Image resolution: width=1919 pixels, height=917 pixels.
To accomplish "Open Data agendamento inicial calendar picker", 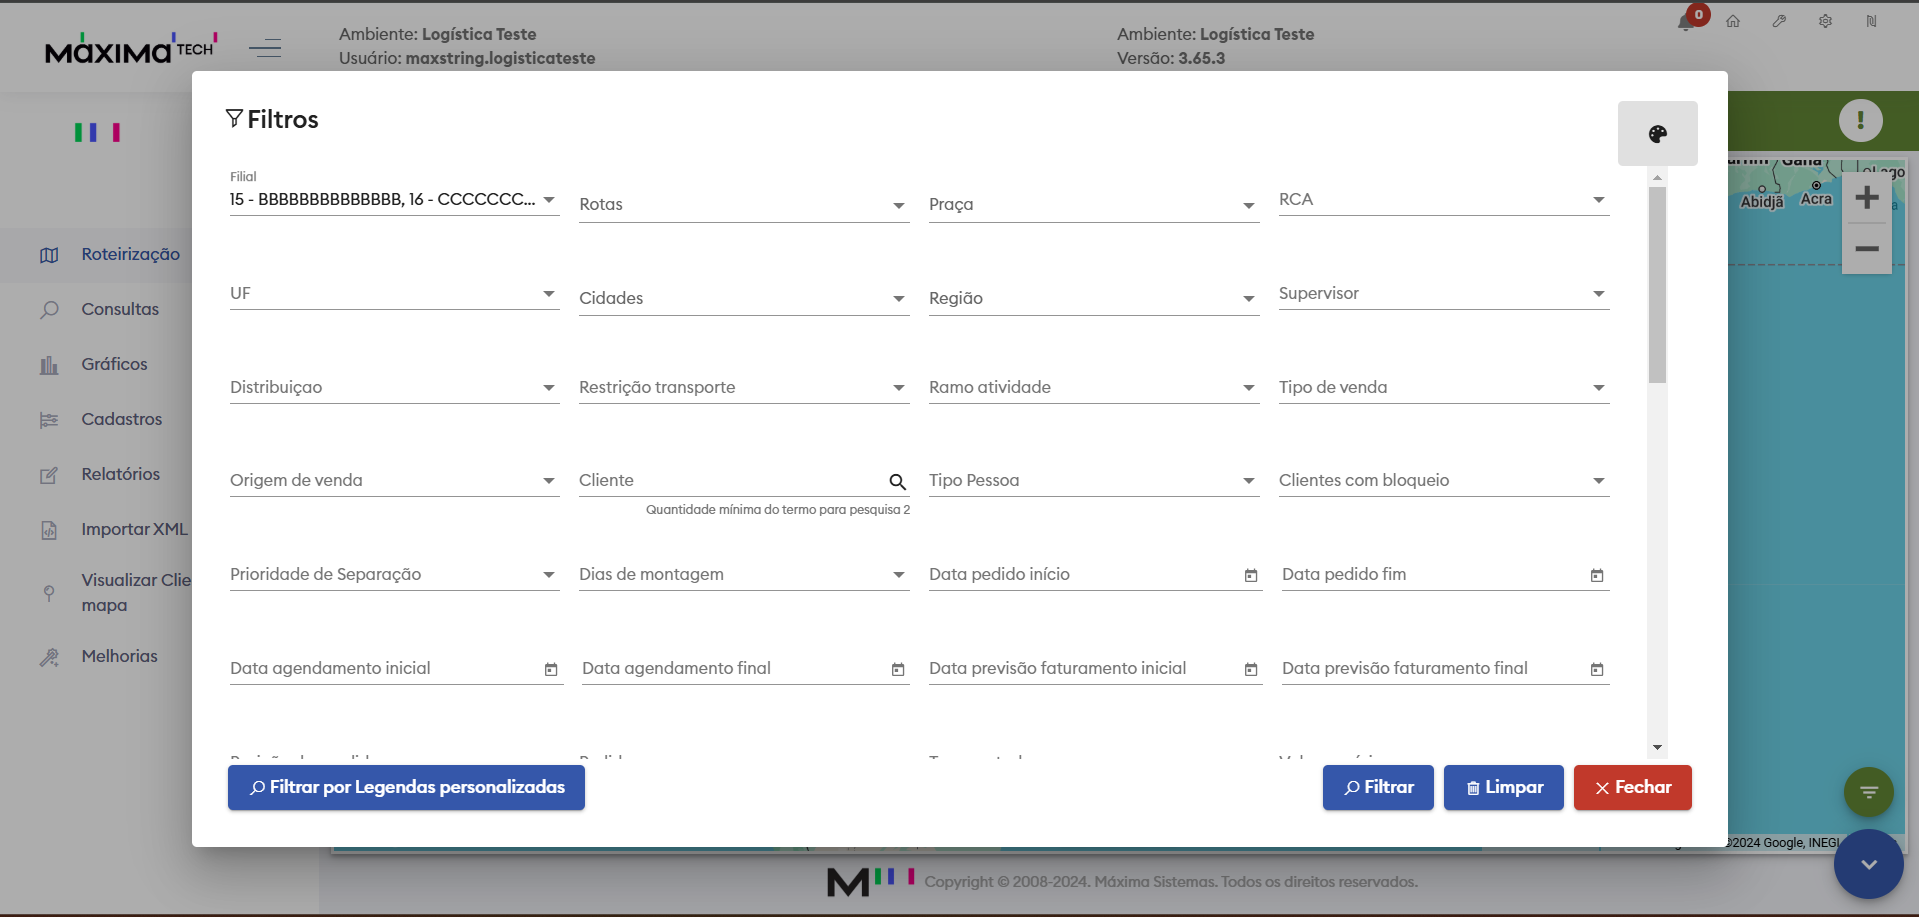I will pos(550,669).
